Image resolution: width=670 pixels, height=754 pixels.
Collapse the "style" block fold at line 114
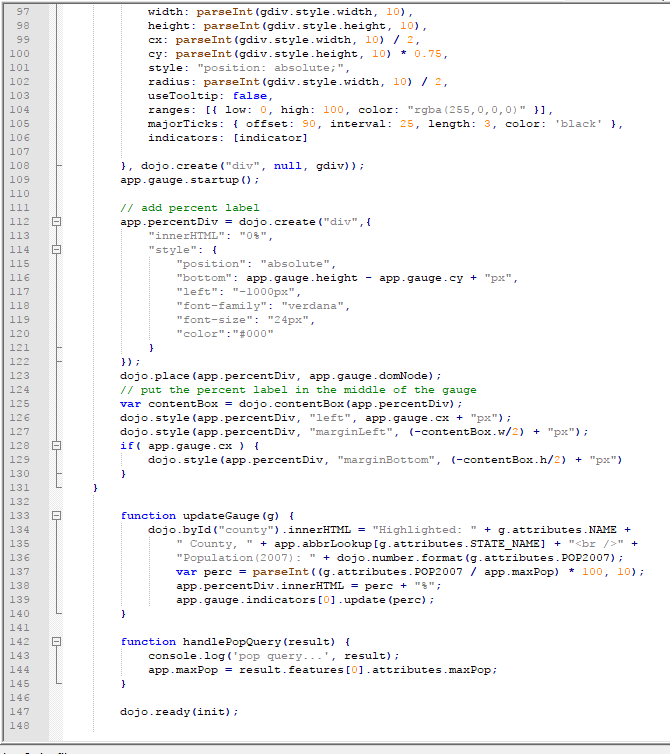(56, 250)
